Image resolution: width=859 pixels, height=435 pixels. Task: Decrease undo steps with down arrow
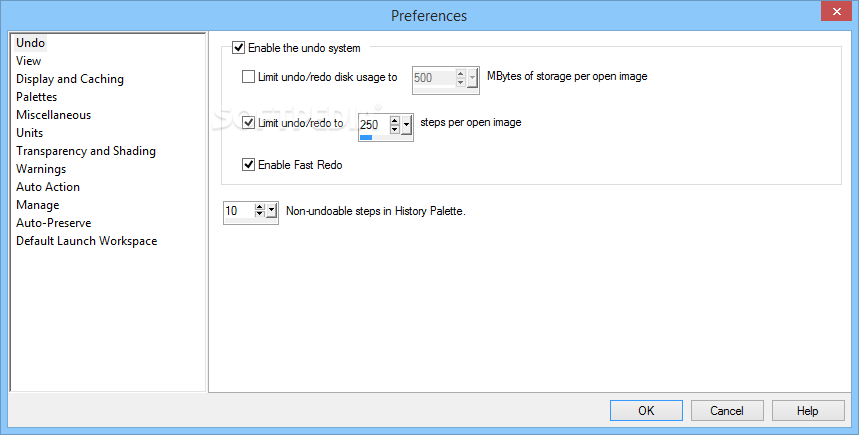click(x=394, y=129)
